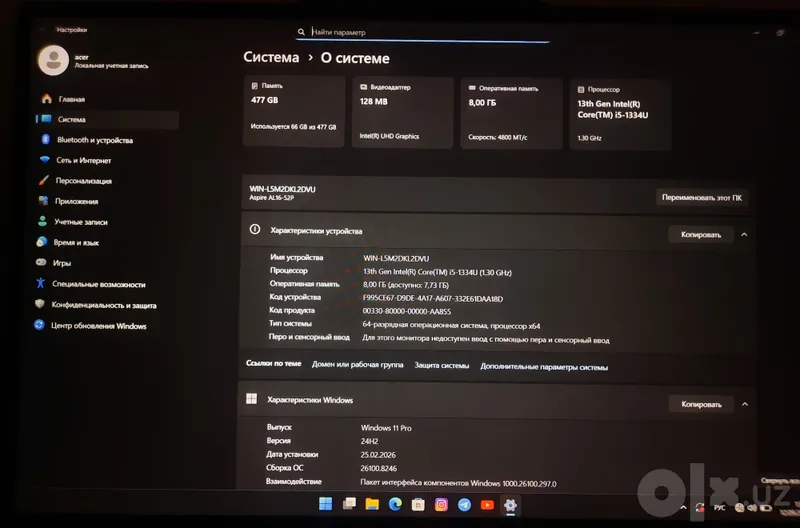The height and width of the screenshot is (528, 800).
Task: Click the Персонализация brush icon
Action: coord(44,180)
